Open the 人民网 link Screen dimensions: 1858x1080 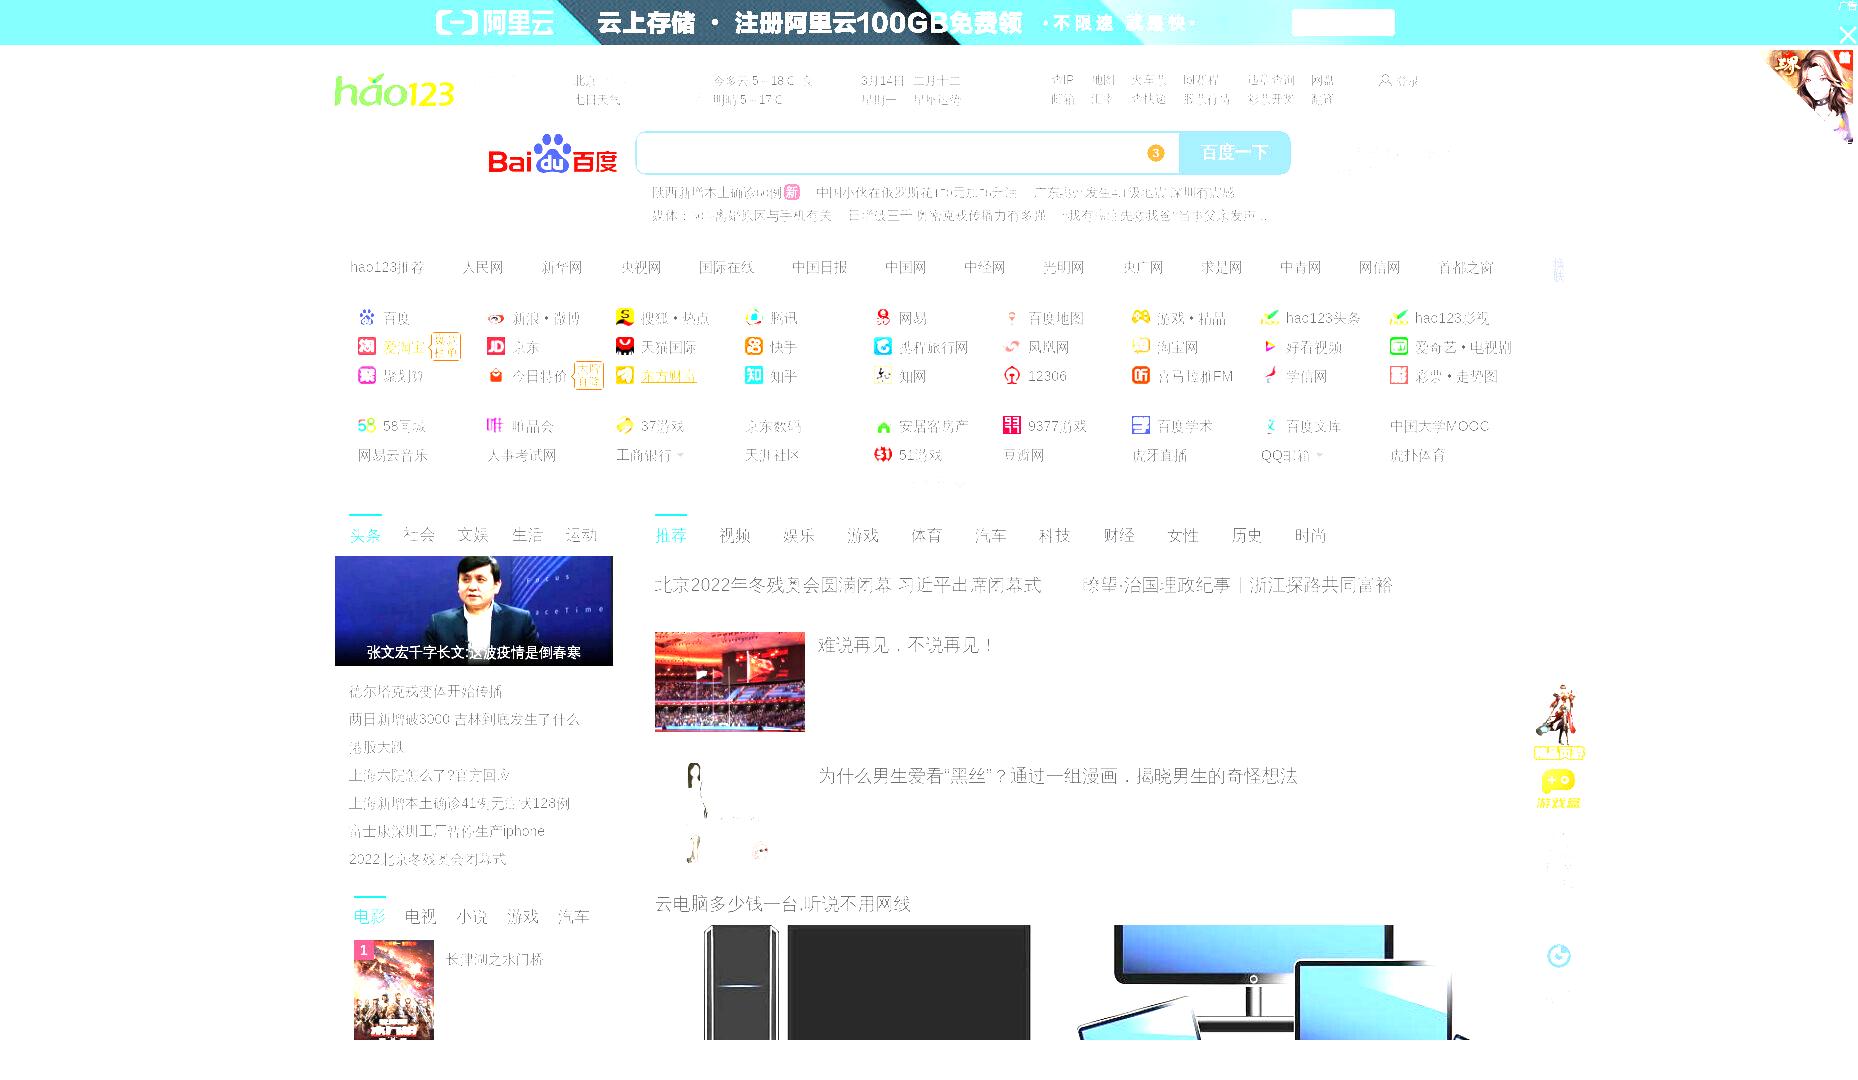[483, 267]
